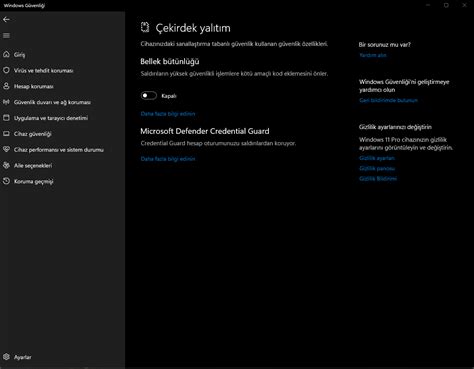Click the heart icon for Cihaz performansı
The image size is (474, 369).
[x=6, y=150]
